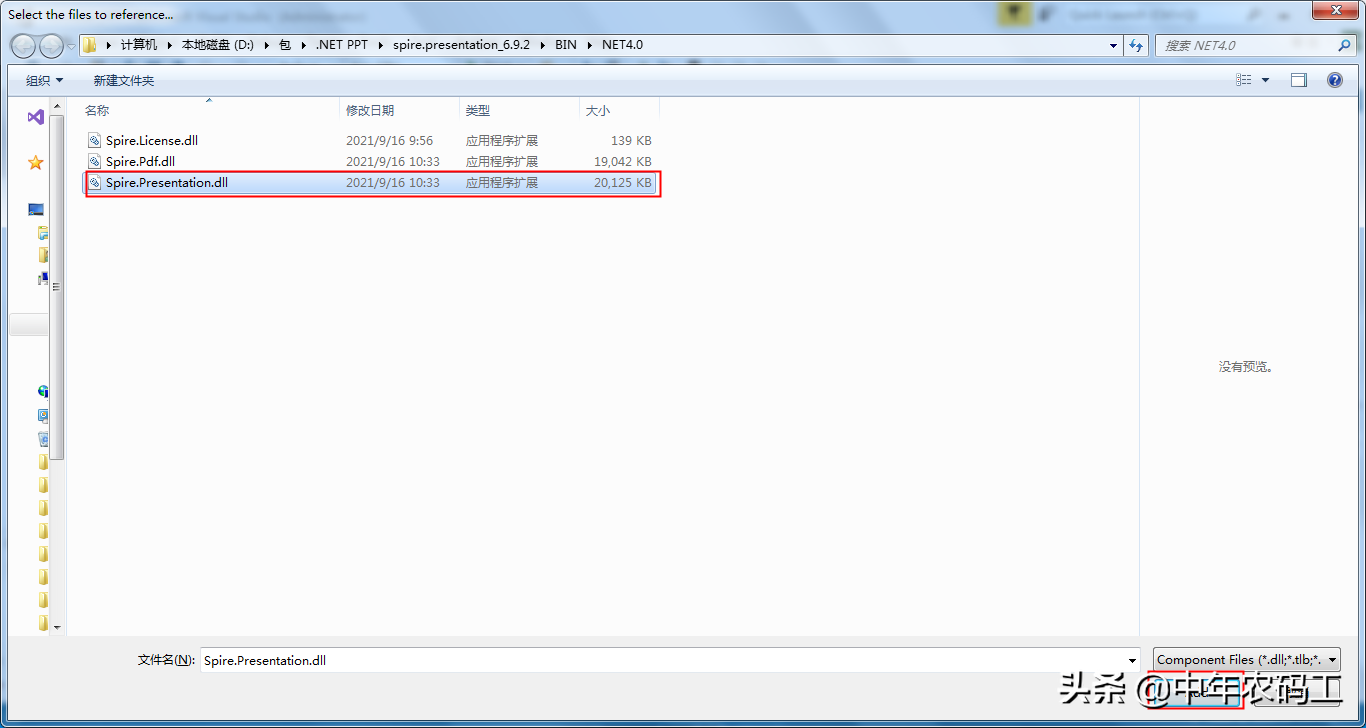Navigate to 本地磁盘 (D:) in the address bar
Image resolution: width=1366 pixels, height=728 pixels.
point(217,45)
